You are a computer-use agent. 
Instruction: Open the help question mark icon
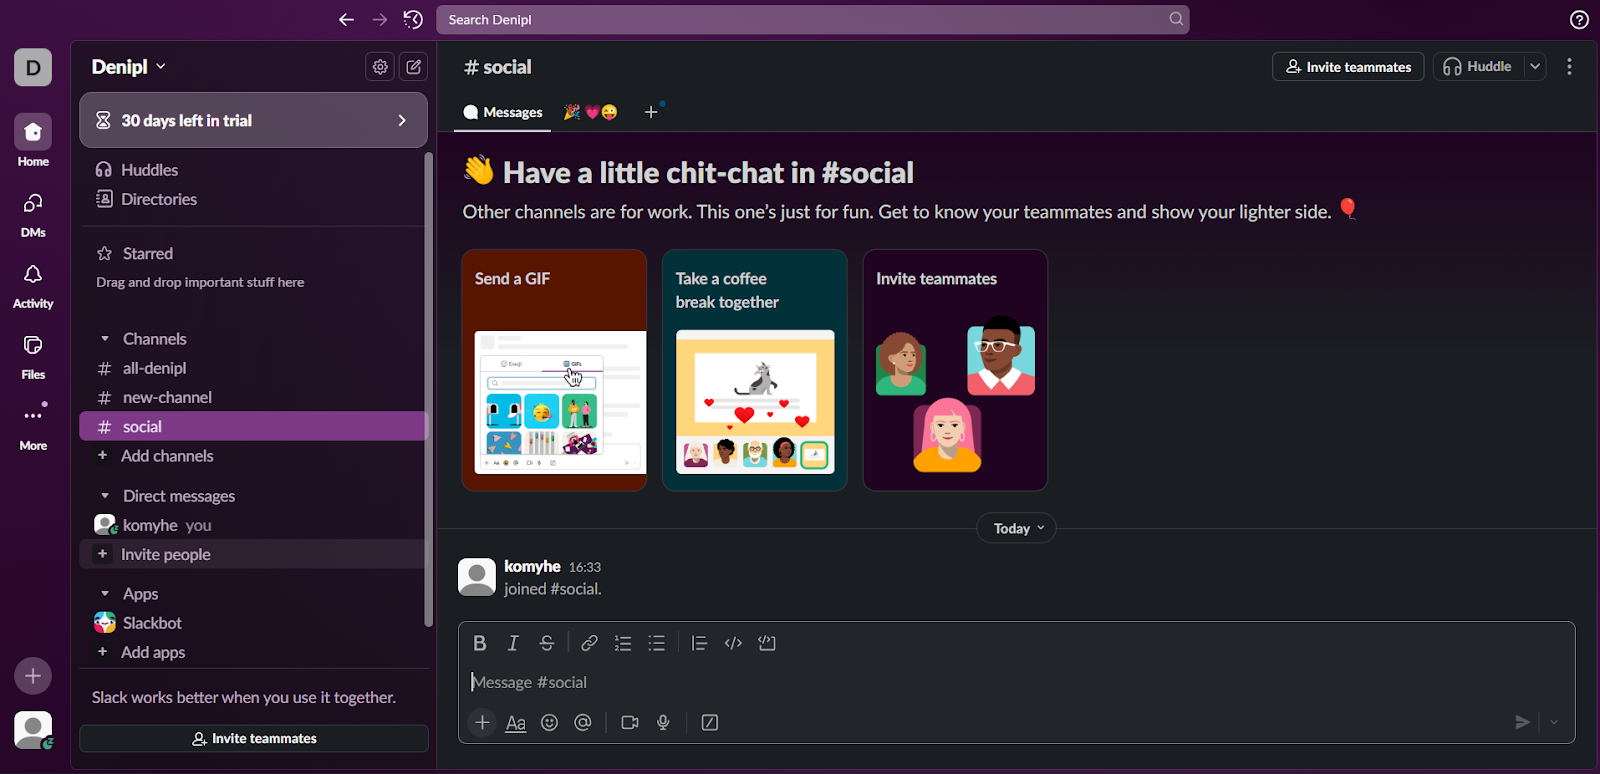click(x=1579, y=20)
